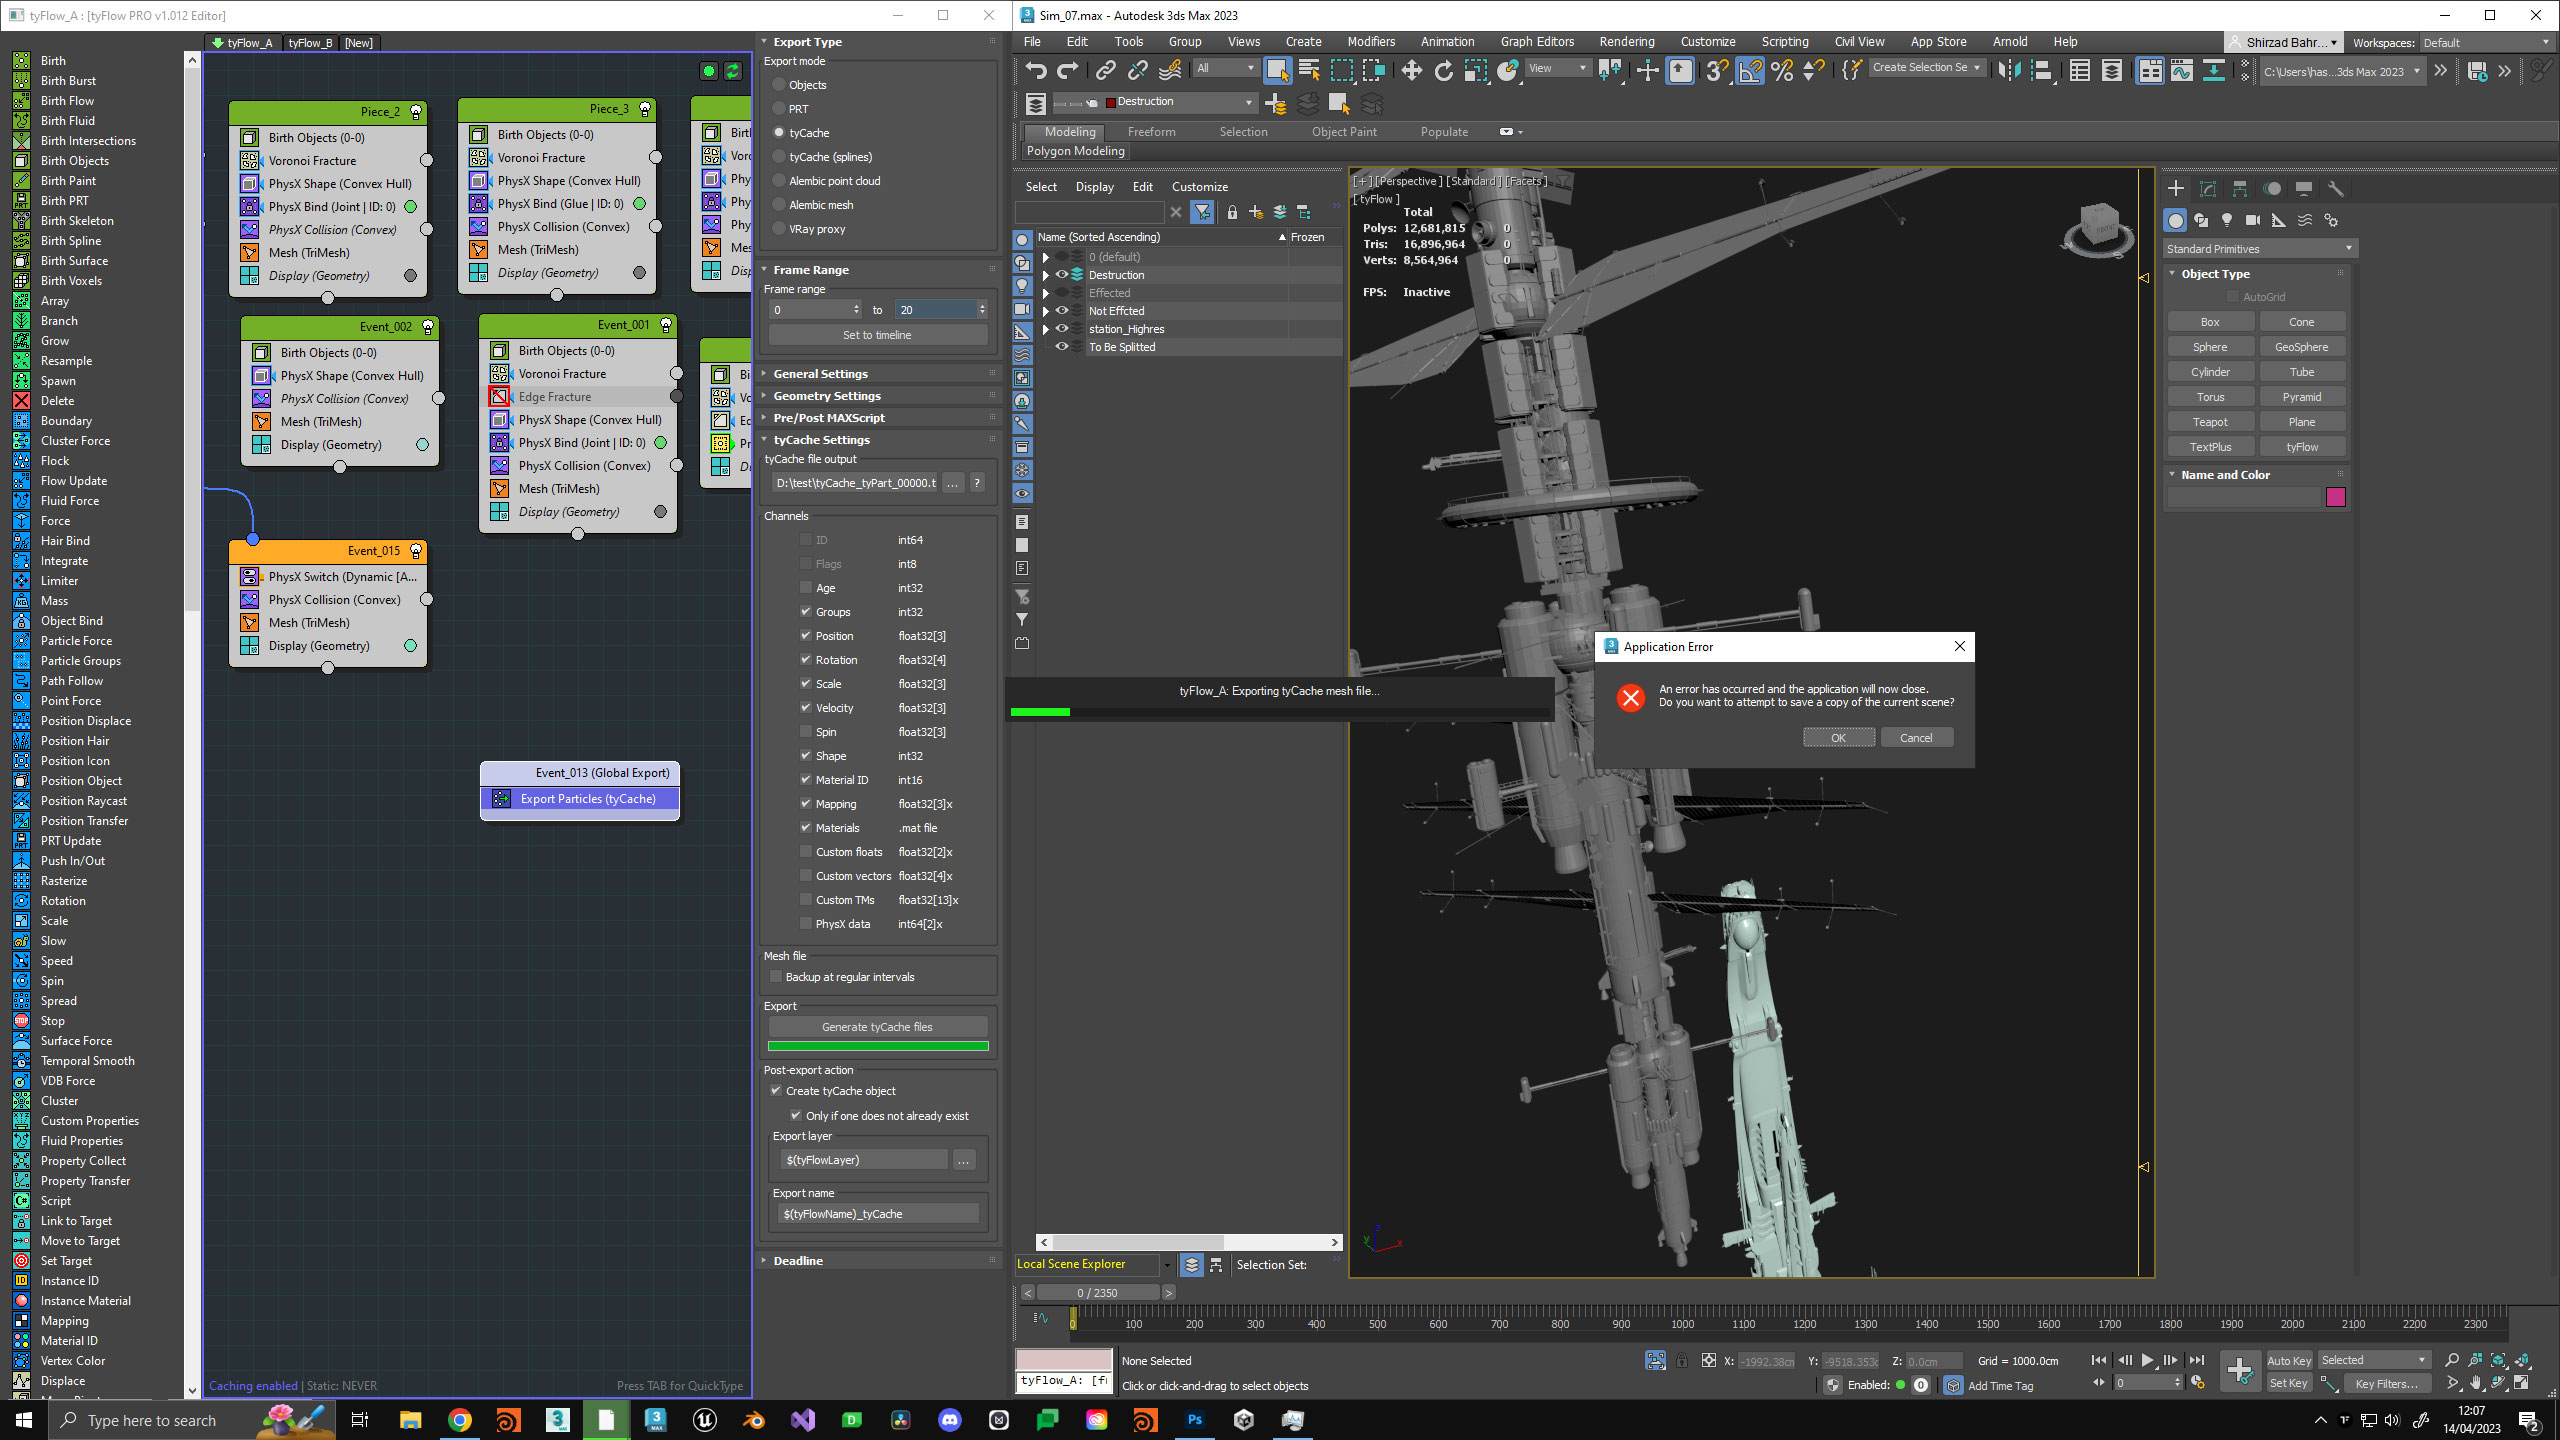The image size is (2560, 1440).
Task: Click the green enable icon in tyFlow editor
Action: pyautogui.click(x=709, y=71)
